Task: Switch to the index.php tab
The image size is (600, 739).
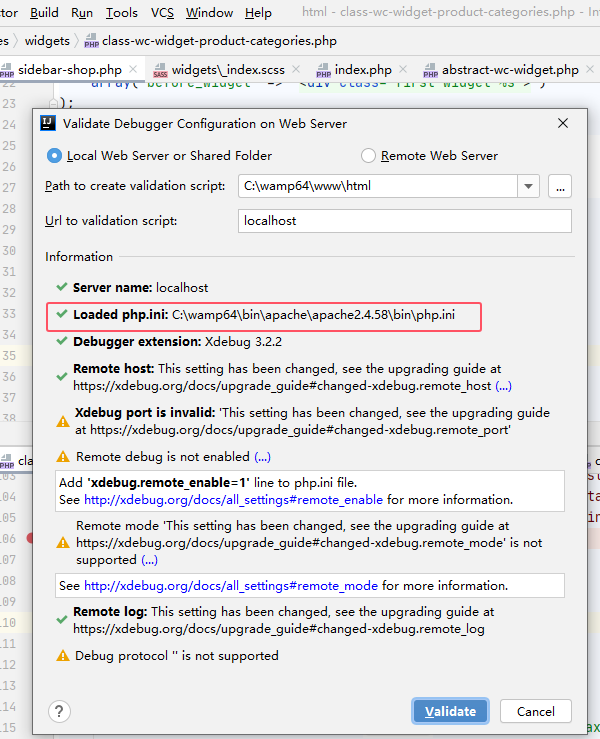Action: (x=363, y=70)
